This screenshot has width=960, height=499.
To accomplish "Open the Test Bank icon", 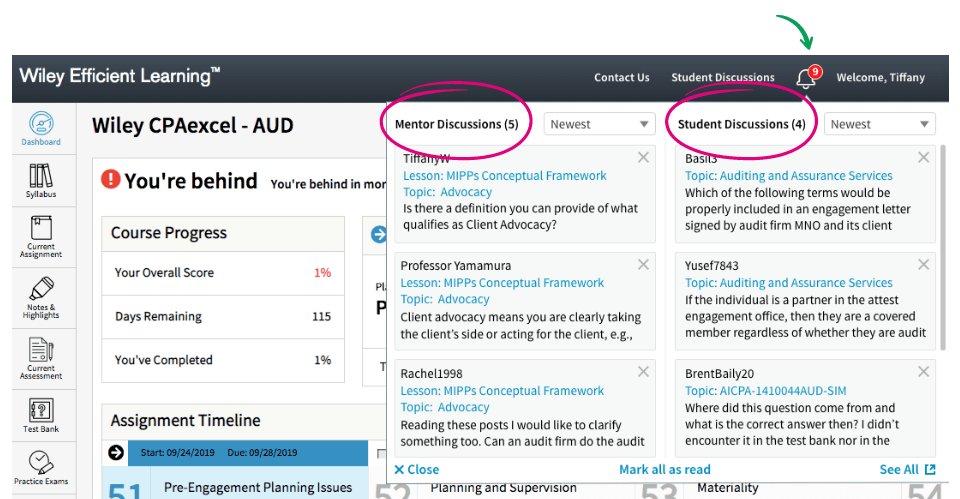I will [x=41, y=415].
